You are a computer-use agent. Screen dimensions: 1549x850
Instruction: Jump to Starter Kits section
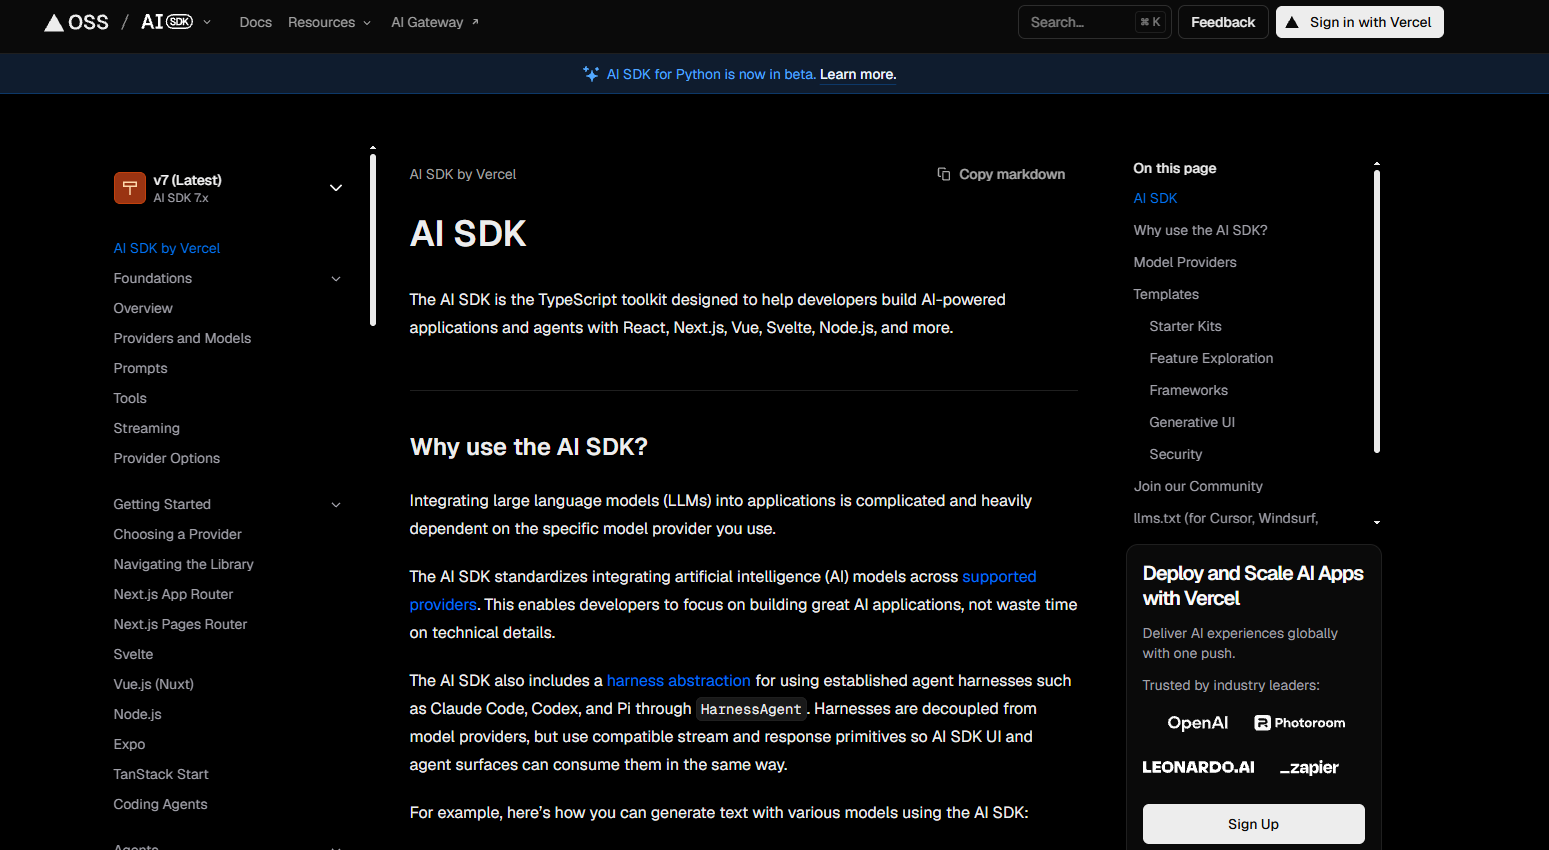[1185, 326]
